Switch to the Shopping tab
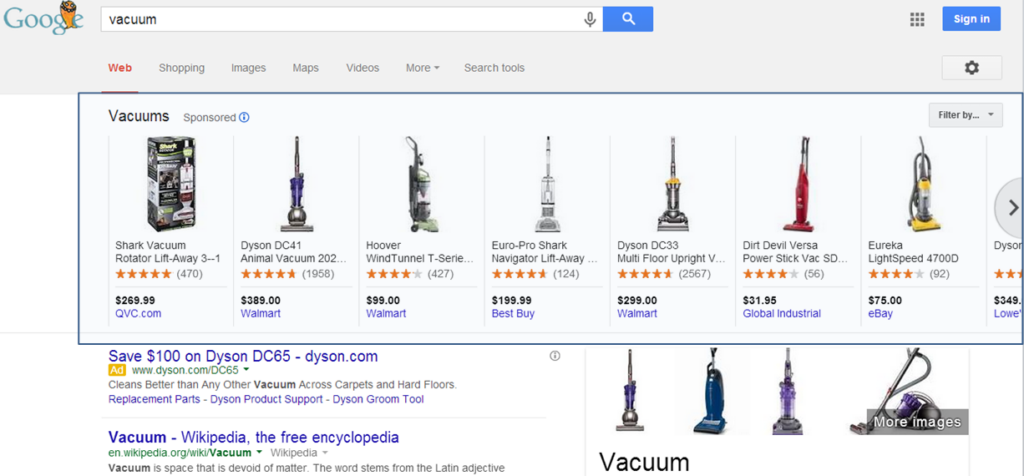This screenshot has width=1024, height=476. 181,68
